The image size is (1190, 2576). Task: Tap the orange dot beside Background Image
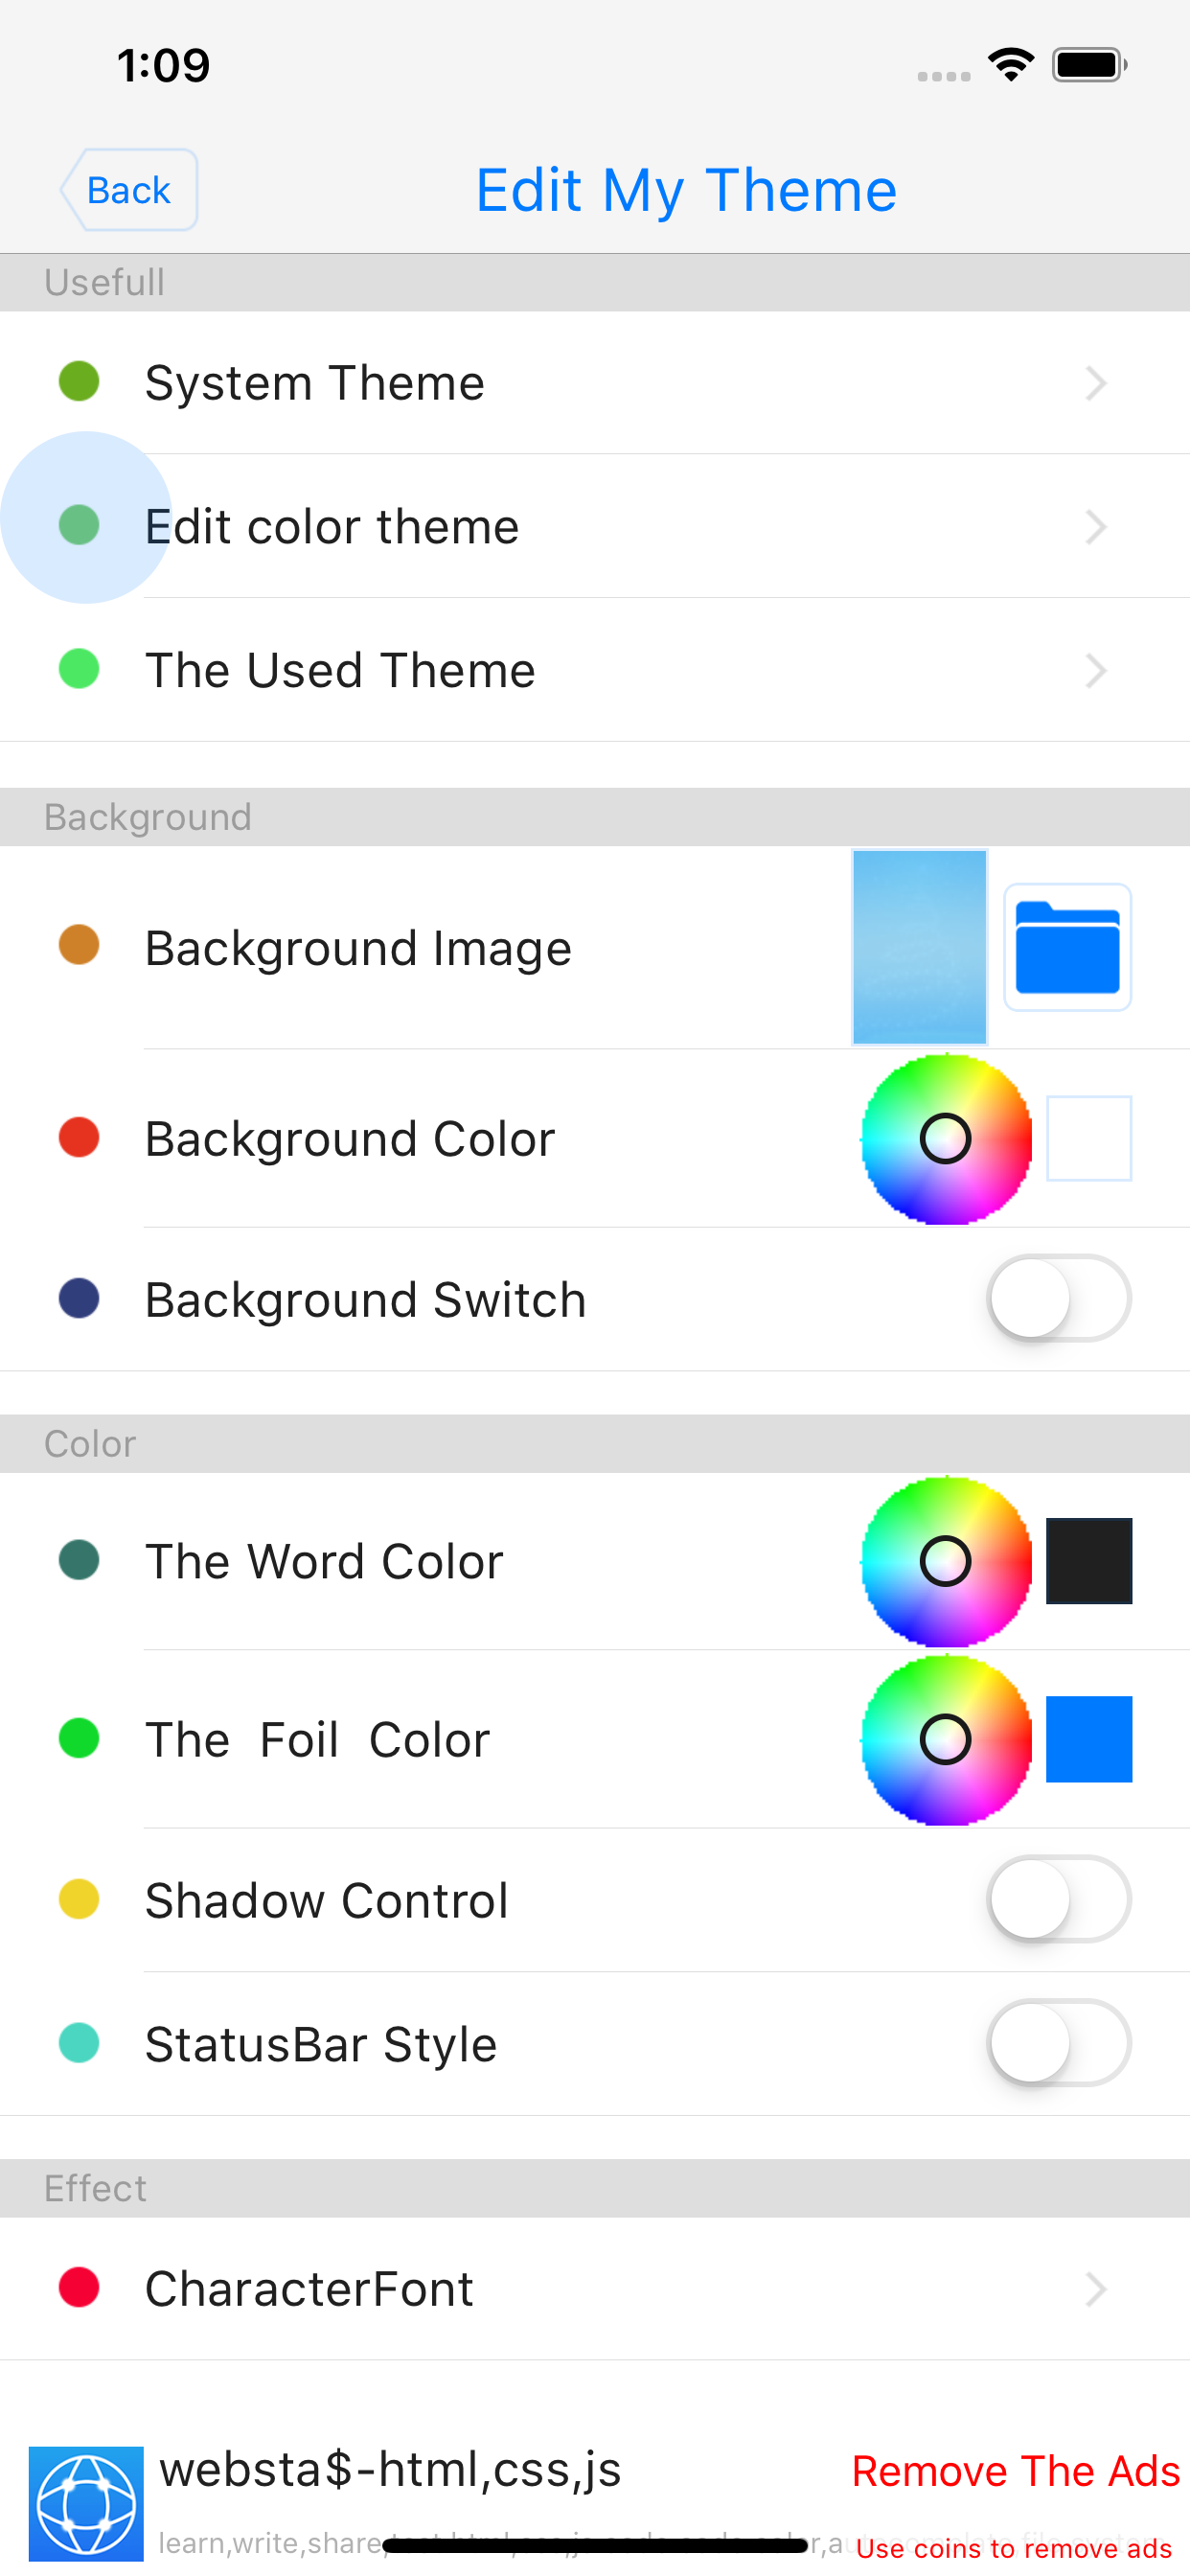click(x=79, y=945)
